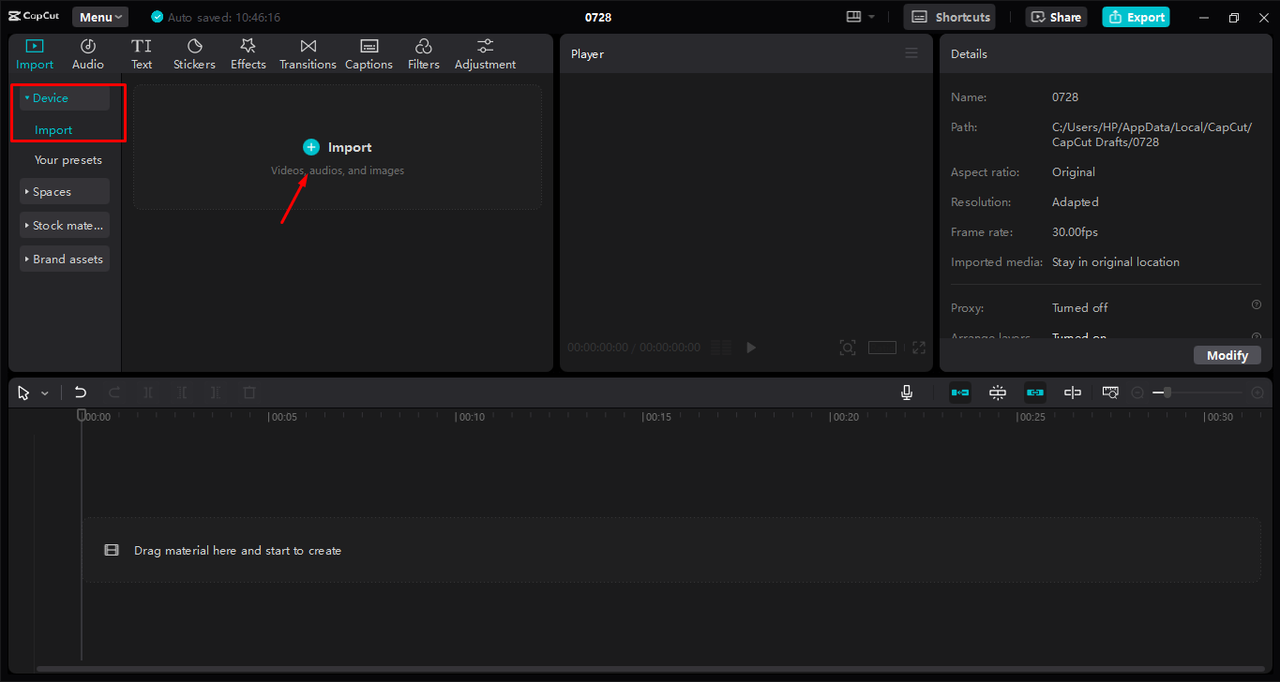The image size is (1280, 682).
Task: Open the Player panel menu icon
Action: pyautogui.click(x=911, y=53)
